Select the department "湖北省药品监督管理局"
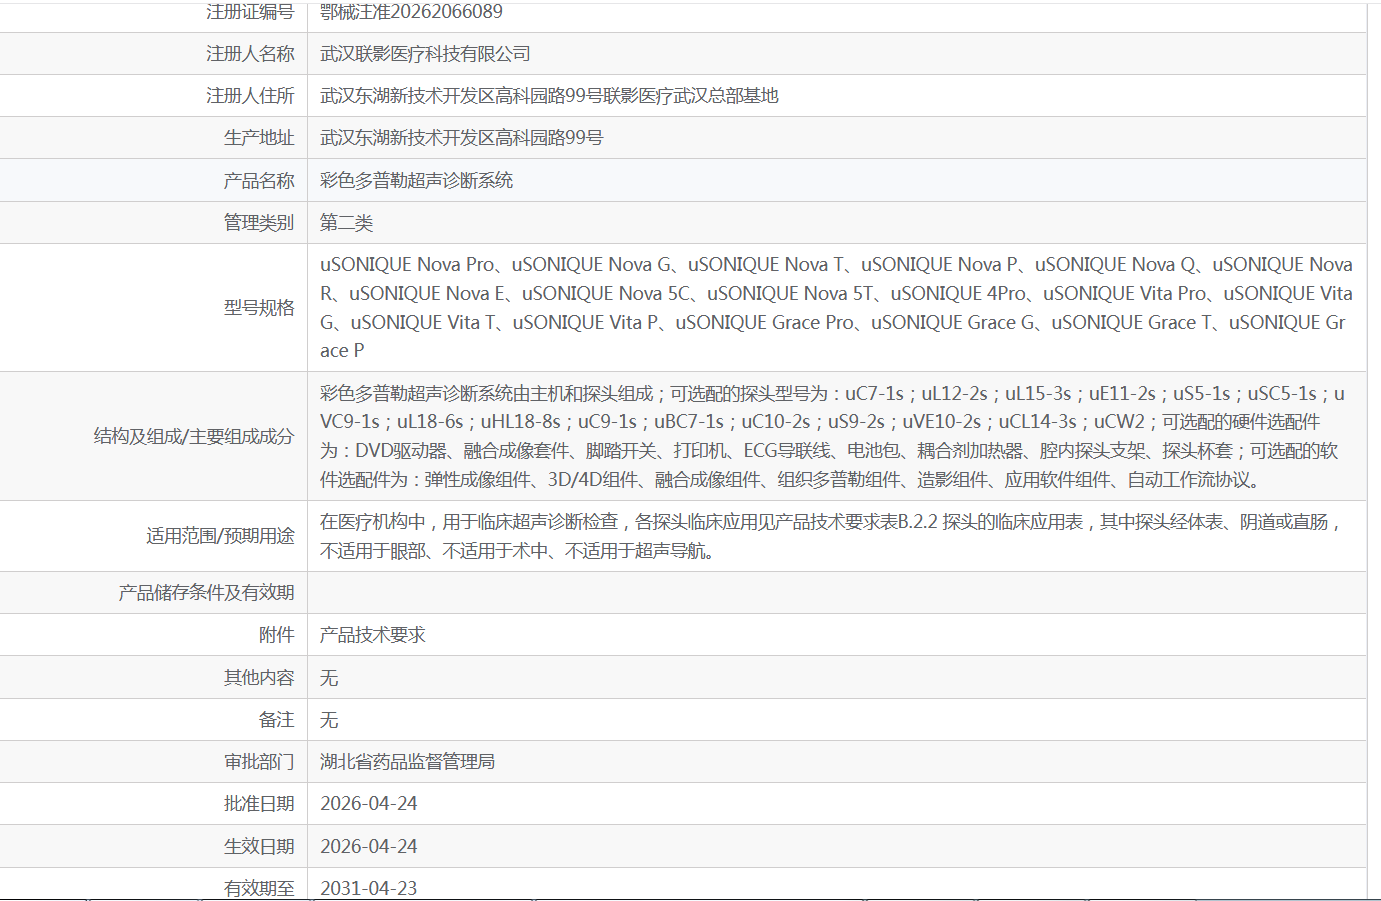Screen dimensions: 1381x901 [x=407, y=762]
